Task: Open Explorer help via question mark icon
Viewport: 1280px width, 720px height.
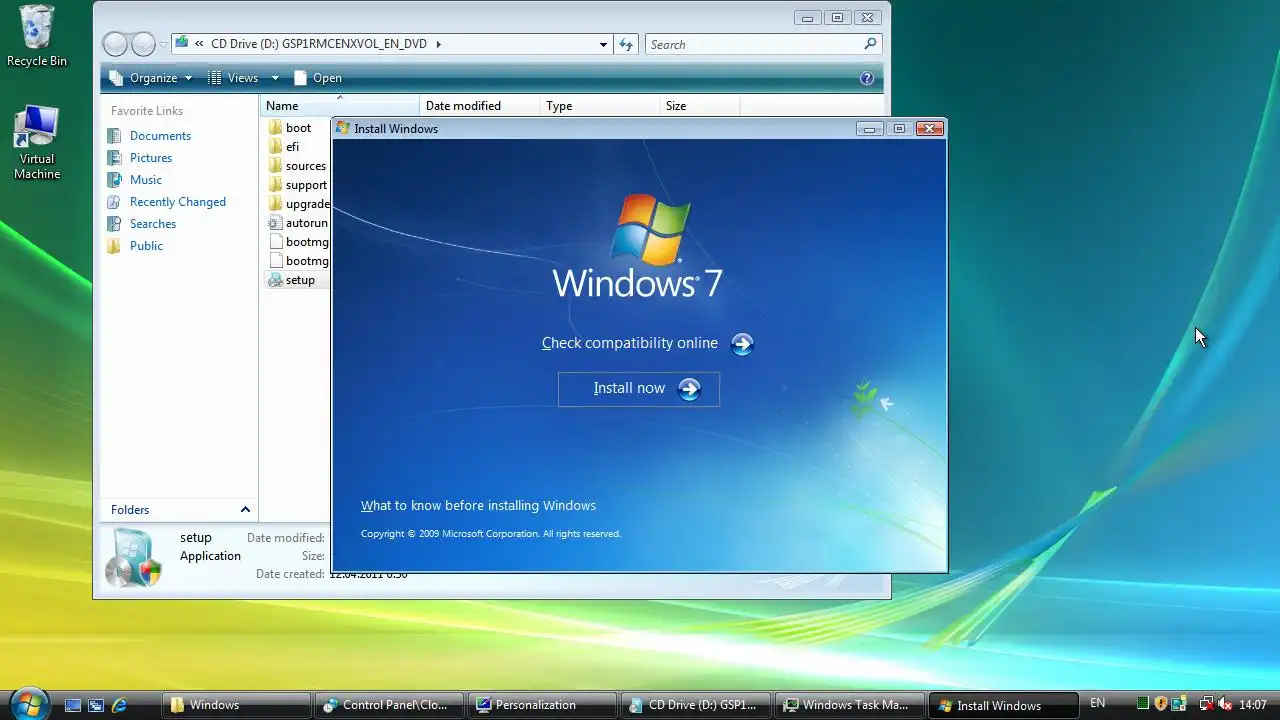Action: point(867,78)
